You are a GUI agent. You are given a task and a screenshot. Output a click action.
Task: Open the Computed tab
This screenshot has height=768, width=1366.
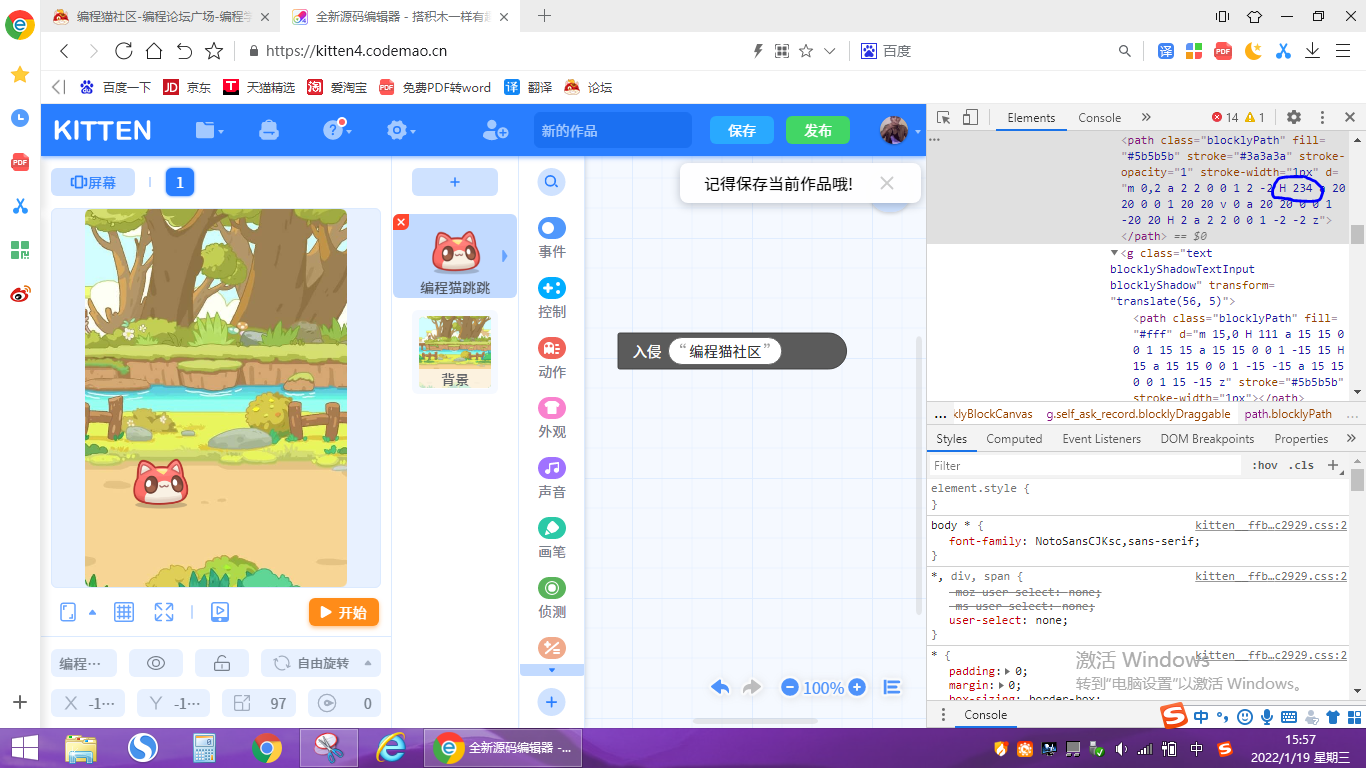[x=1014, y=438]
